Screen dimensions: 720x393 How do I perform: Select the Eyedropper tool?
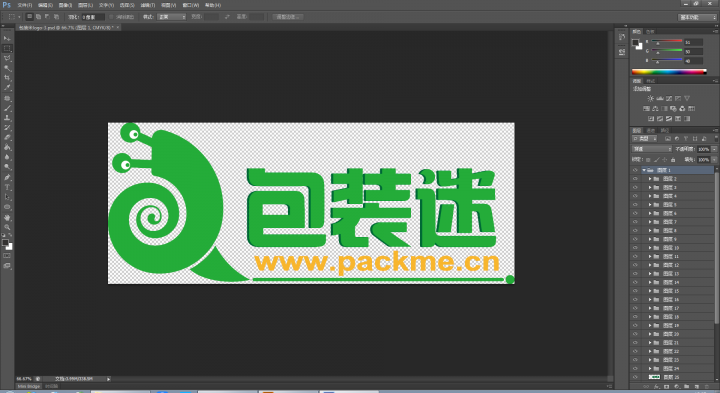point(7,88)
